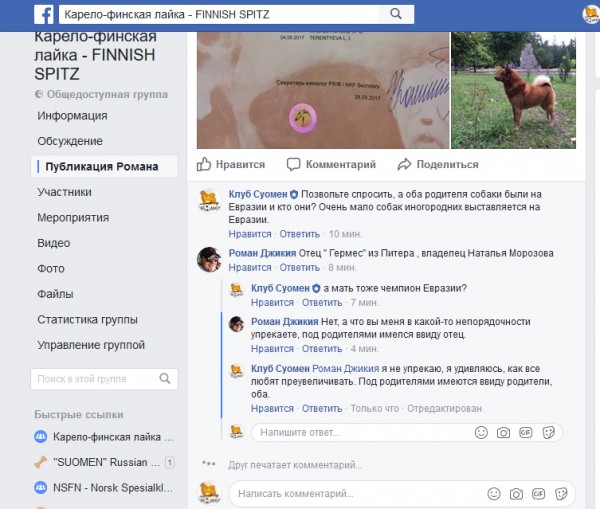This screenshot has width=600, height=509.
Task: Open Участники section in sidebar
Action: tap(64, 192)
